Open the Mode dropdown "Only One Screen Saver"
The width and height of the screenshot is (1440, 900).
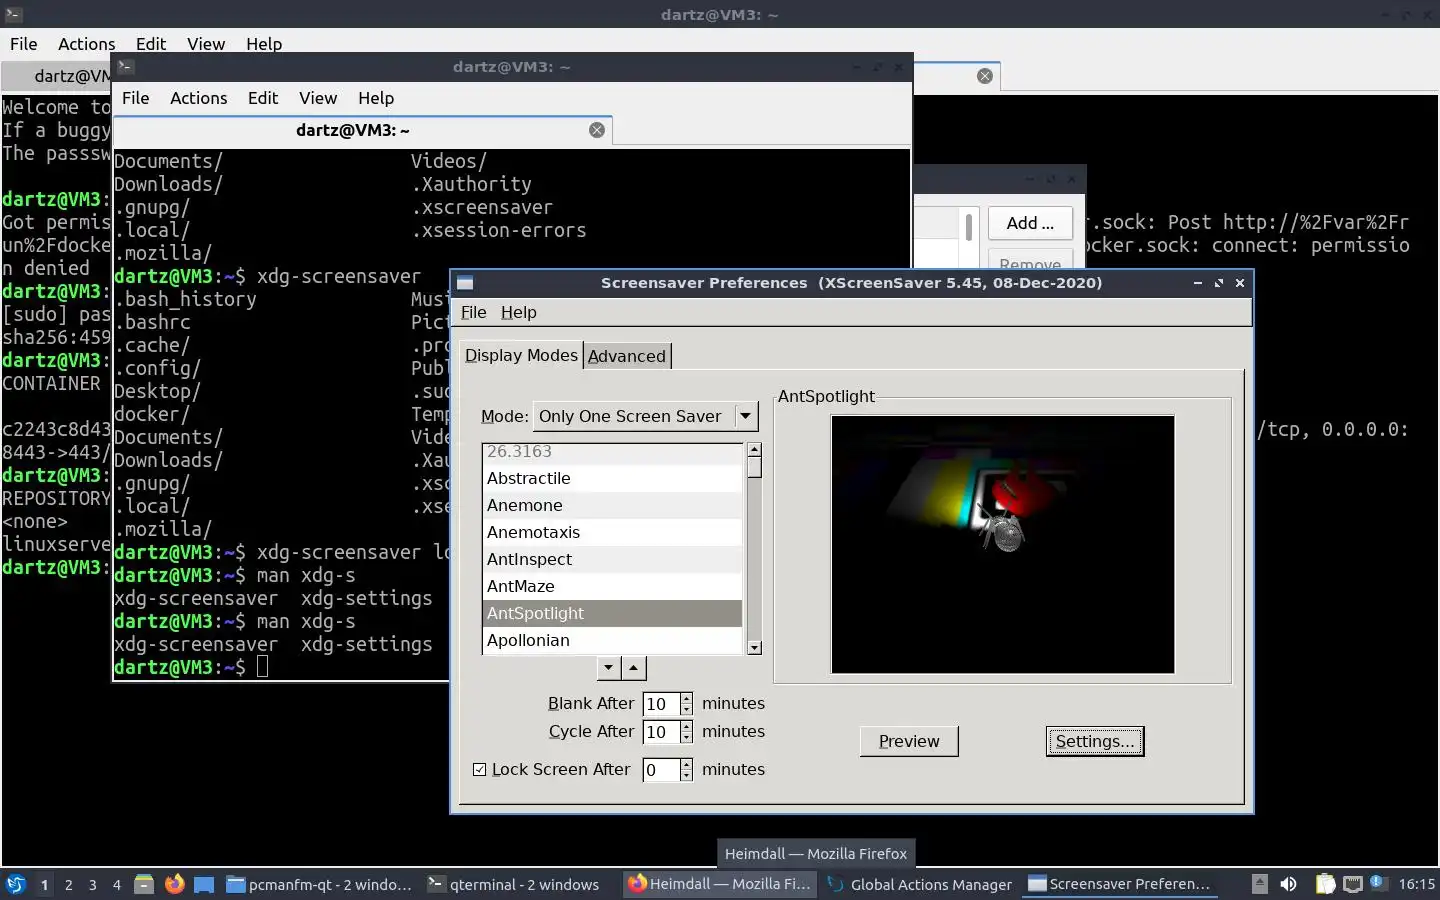(x=645, y=416)
